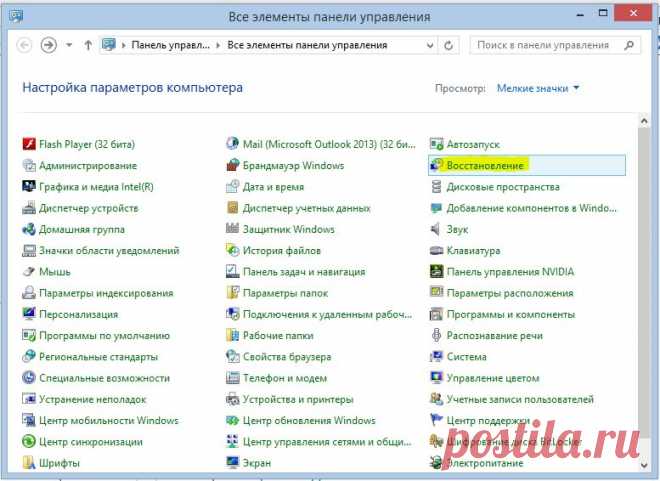Open the Свойства браузера link
660x481 pixels.
click(287, 356)
